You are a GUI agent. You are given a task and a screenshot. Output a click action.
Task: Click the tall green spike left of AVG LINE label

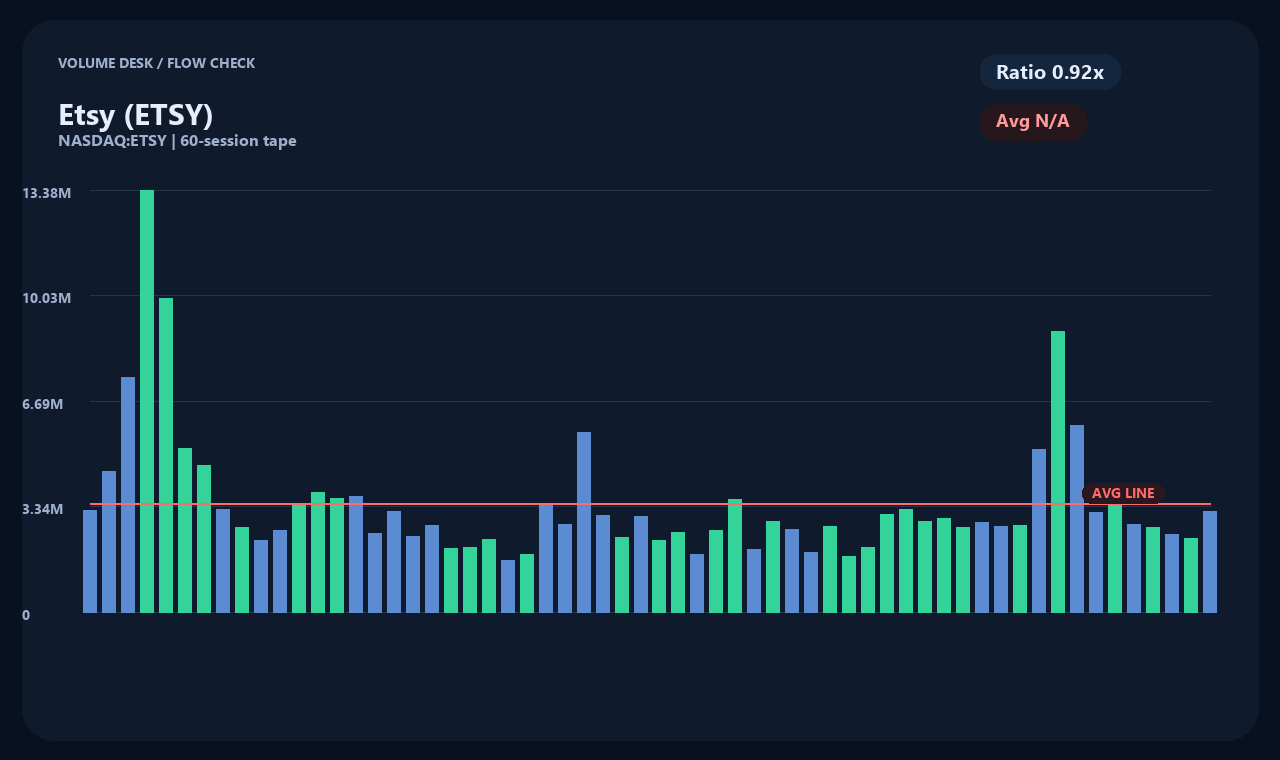click(x=1058, y=472)
